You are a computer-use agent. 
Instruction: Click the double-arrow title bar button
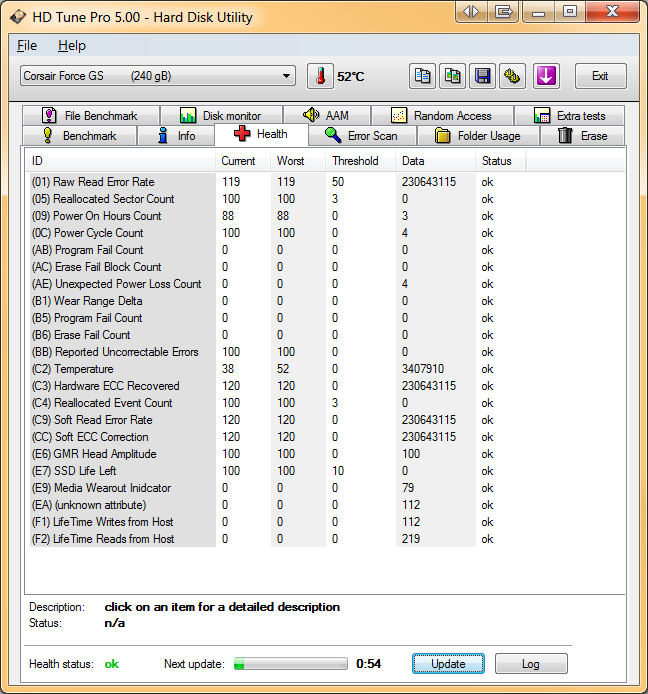[471, 12]
